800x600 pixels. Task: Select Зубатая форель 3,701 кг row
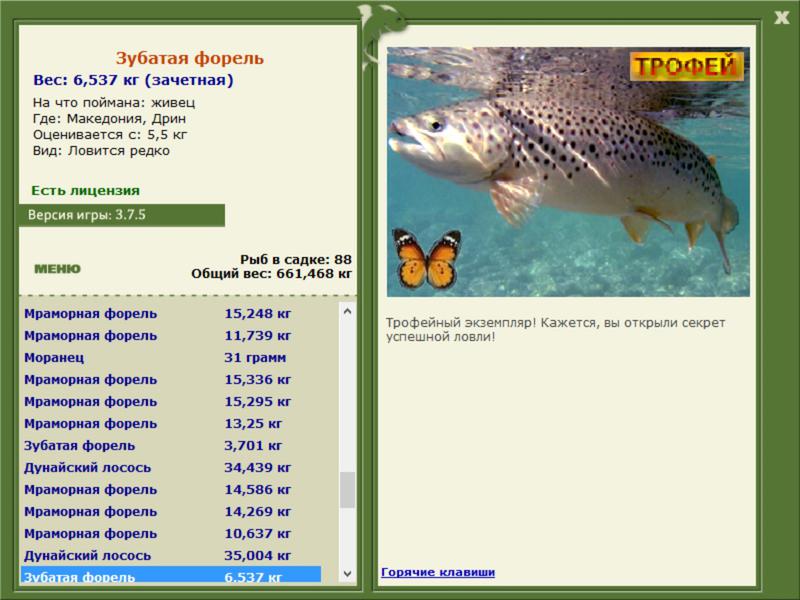[x=171, y=445]
